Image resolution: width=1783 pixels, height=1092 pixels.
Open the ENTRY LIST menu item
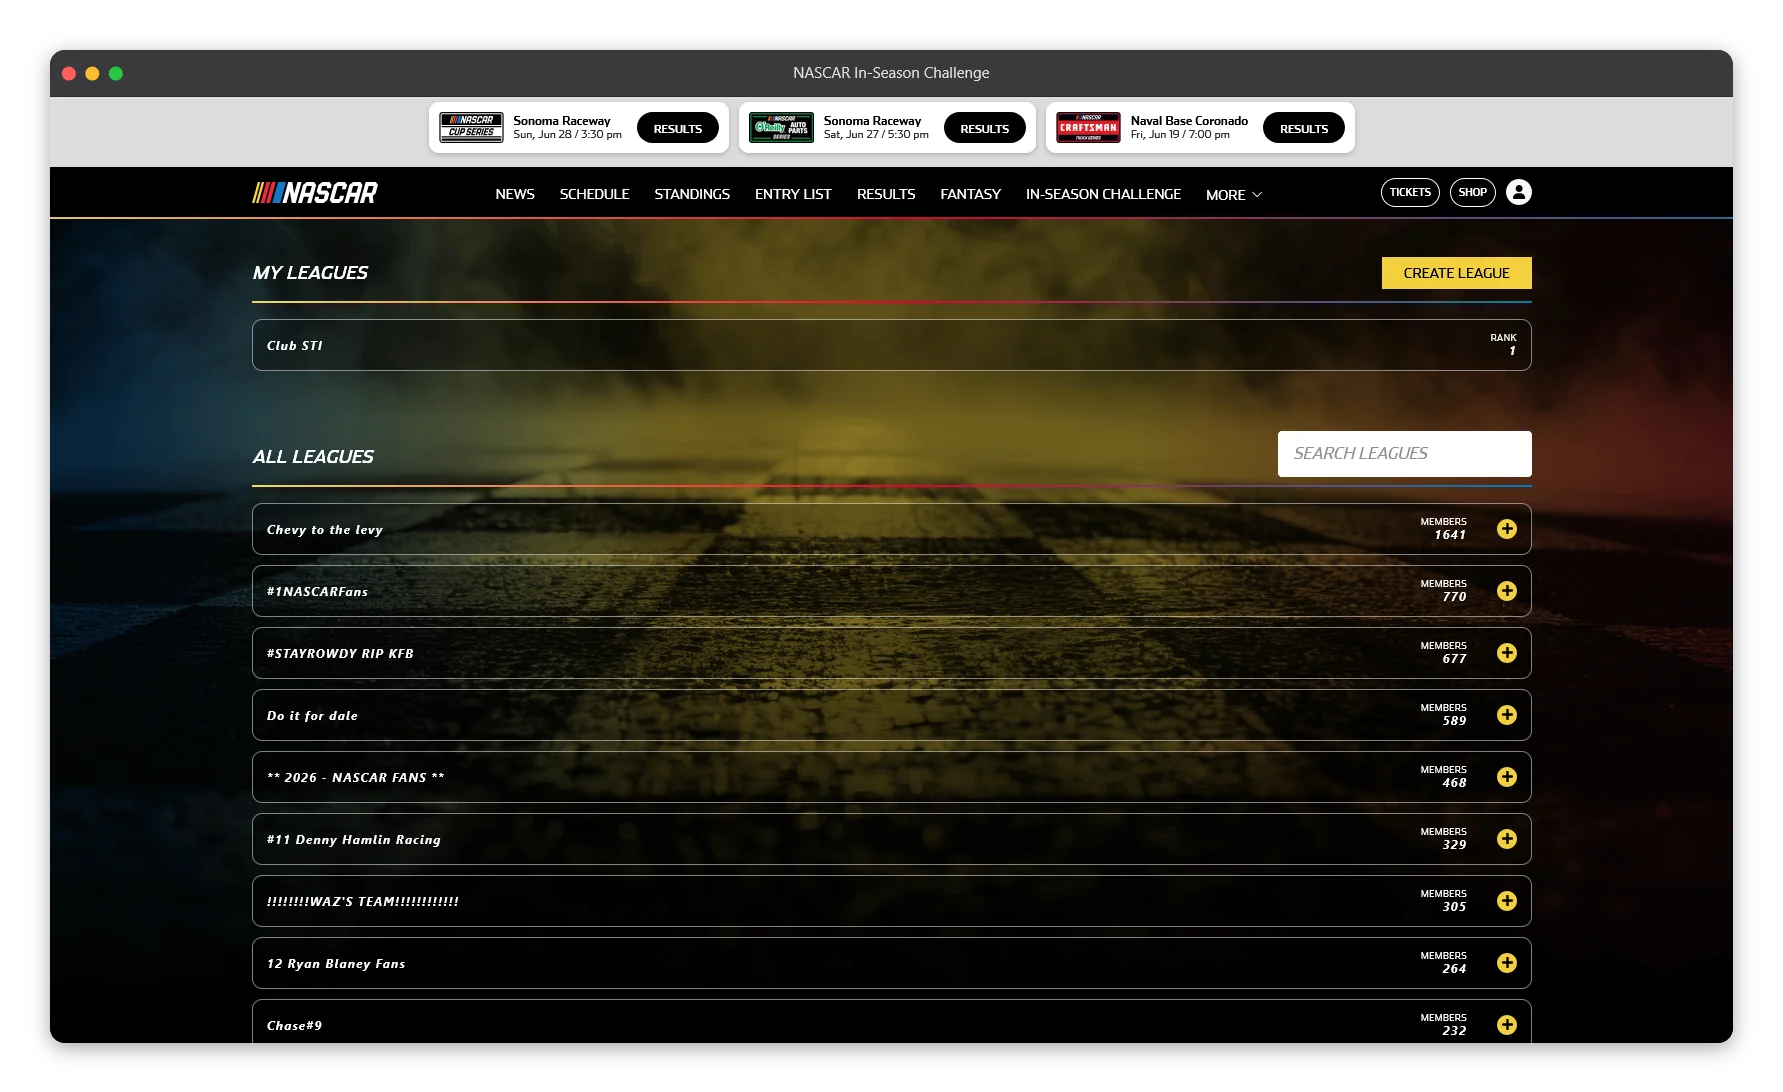coord(793,194)
